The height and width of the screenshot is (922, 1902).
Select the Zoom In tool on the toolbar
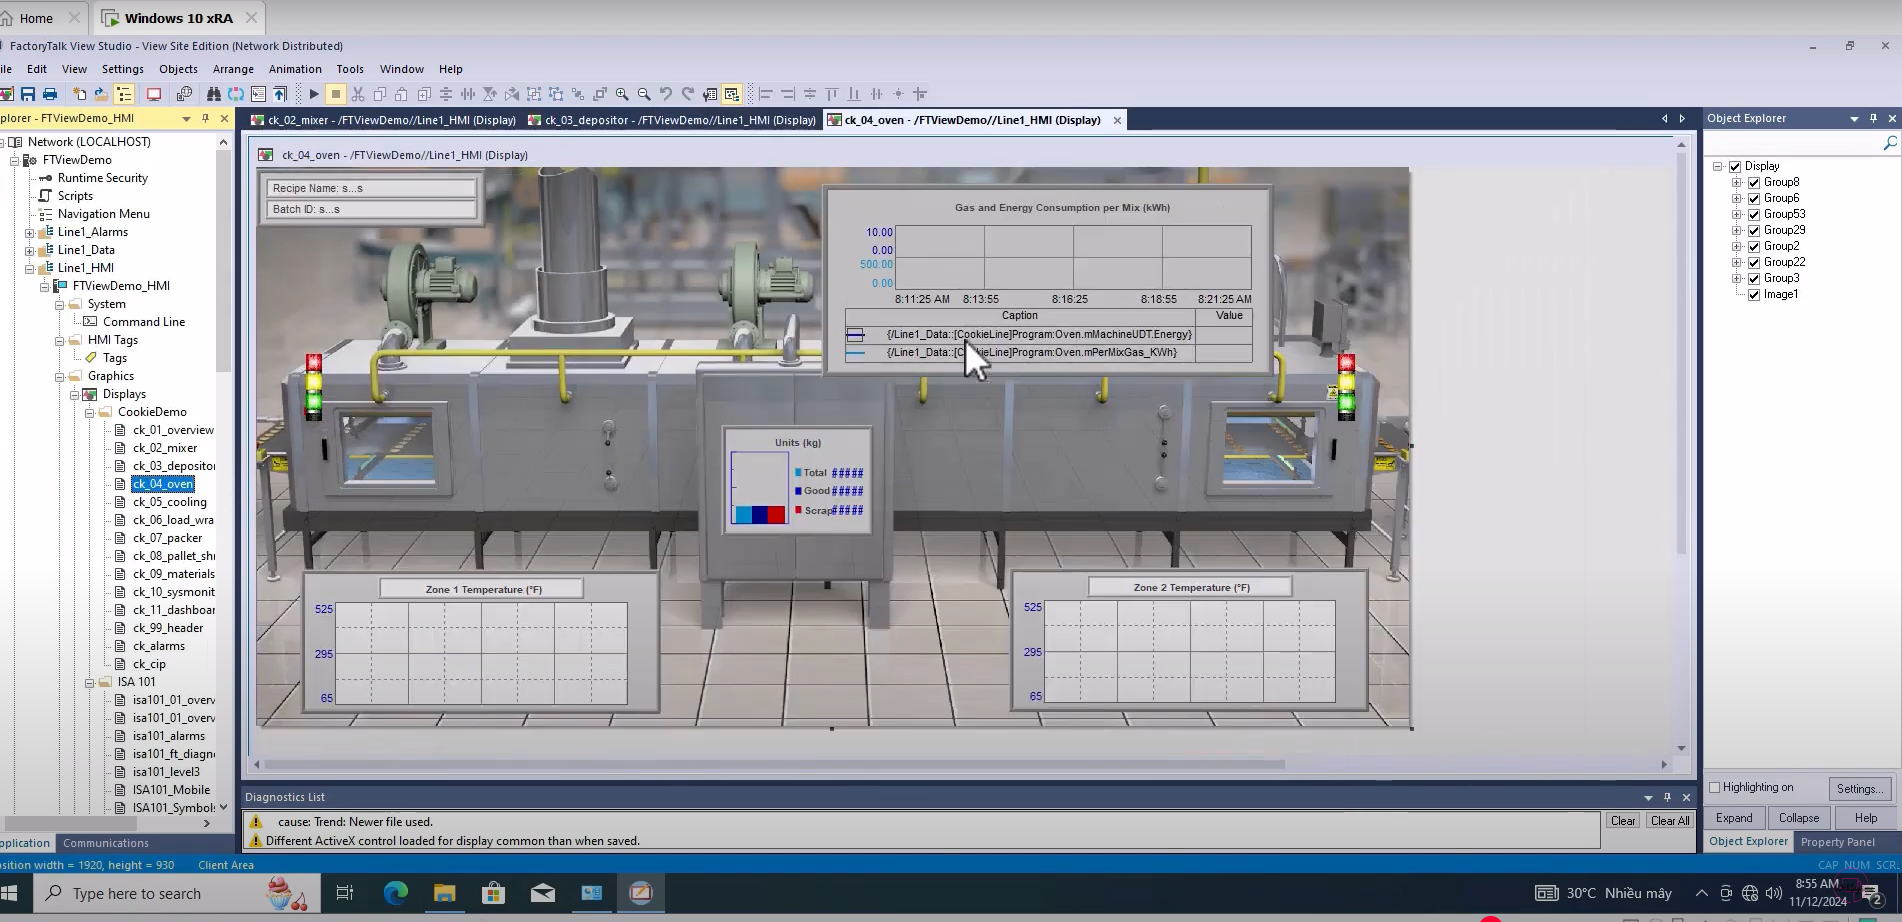[622, 93]
